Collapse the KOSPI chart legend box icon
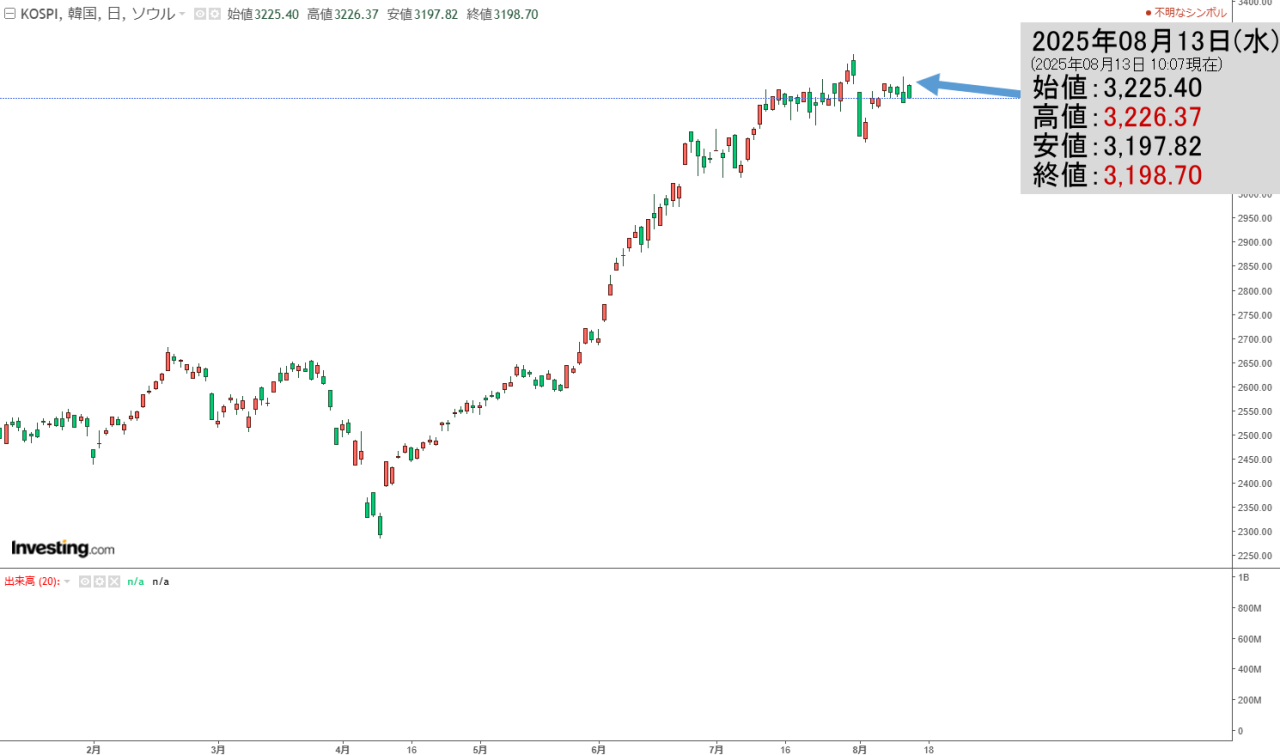 pyautogui.click(x=10, y=14)
